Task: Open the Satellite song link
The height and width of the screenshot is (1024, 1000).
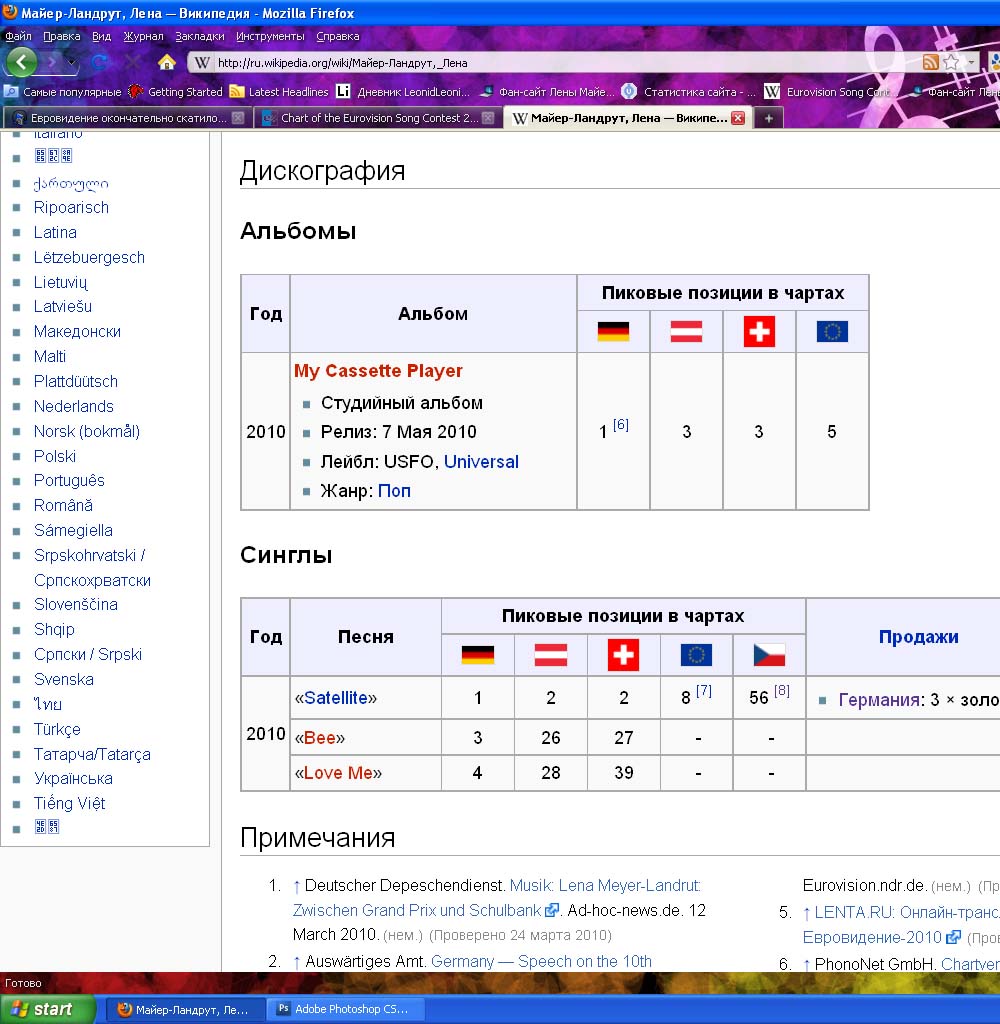Action: coord(340,698)
